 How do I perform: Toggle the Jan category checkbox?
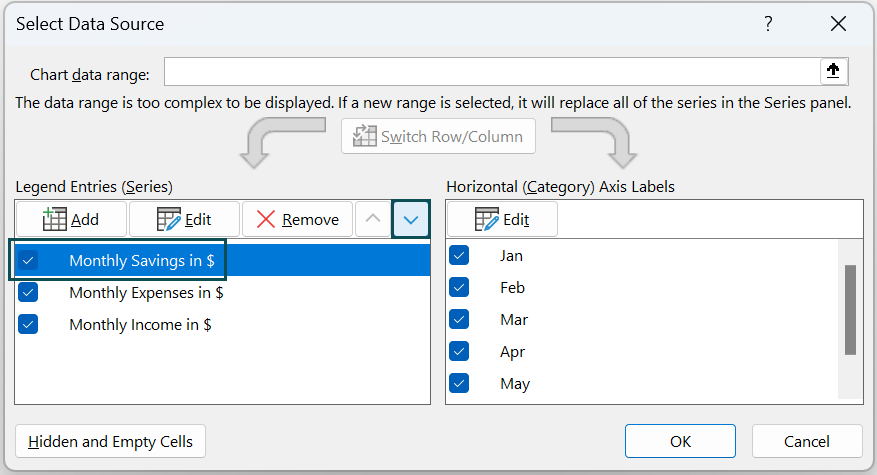[x=459, y=255]
